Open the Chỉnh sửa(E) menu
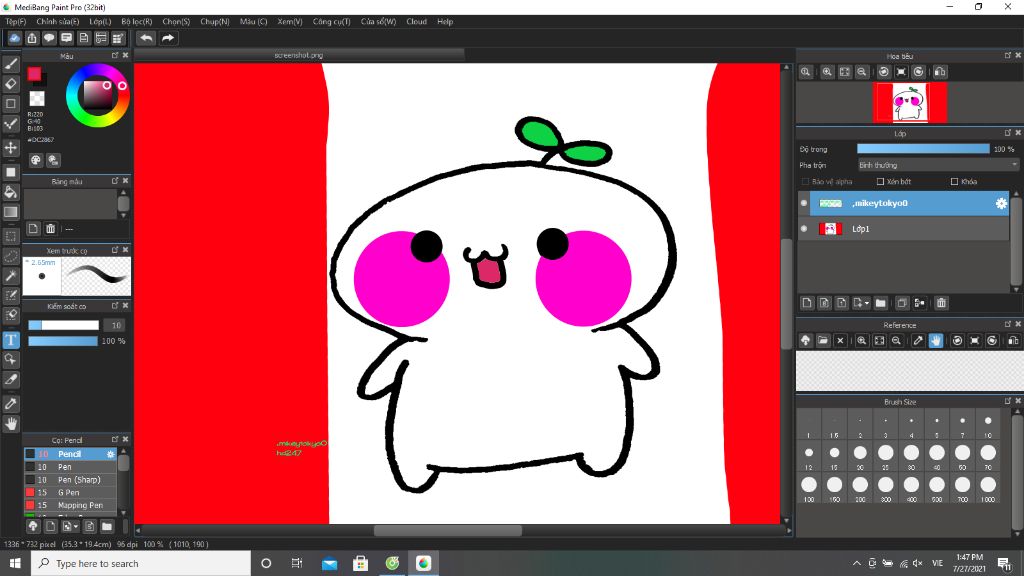1024x576 pixels. click(57, 22)
